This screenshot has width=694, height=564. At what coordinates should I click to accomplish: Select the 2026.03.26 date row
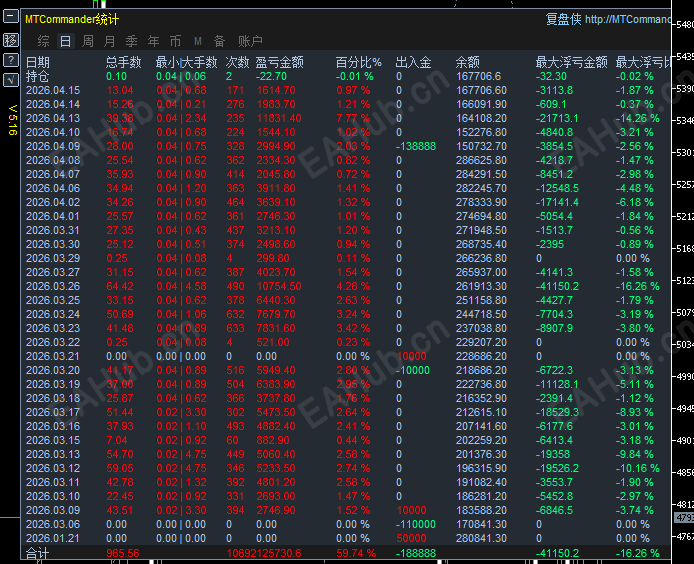point(53,286)
